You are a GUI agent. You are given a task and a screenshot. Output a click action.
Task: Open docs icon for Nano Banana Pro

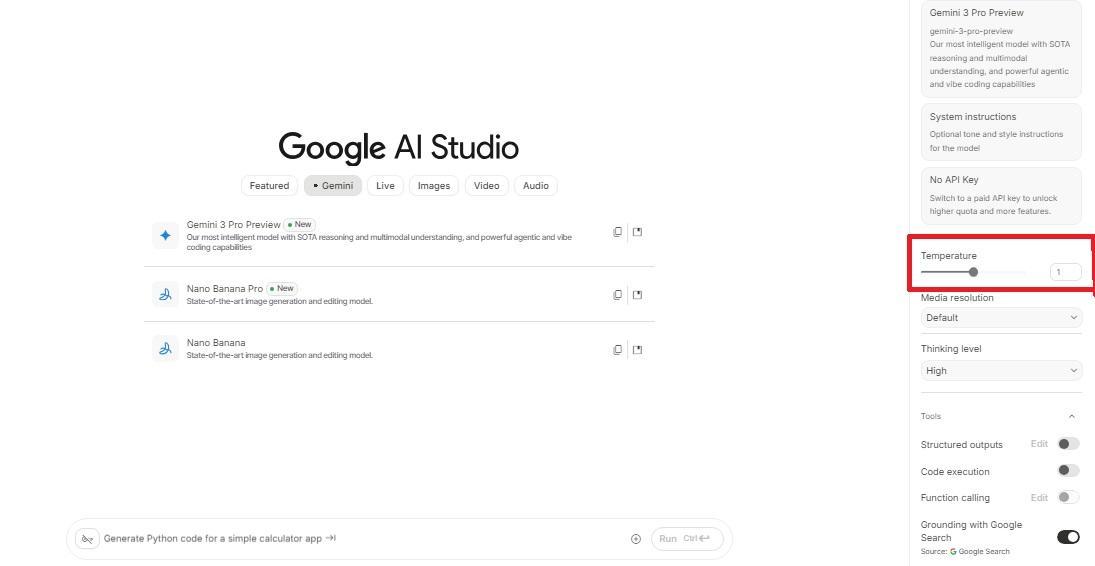638,295
